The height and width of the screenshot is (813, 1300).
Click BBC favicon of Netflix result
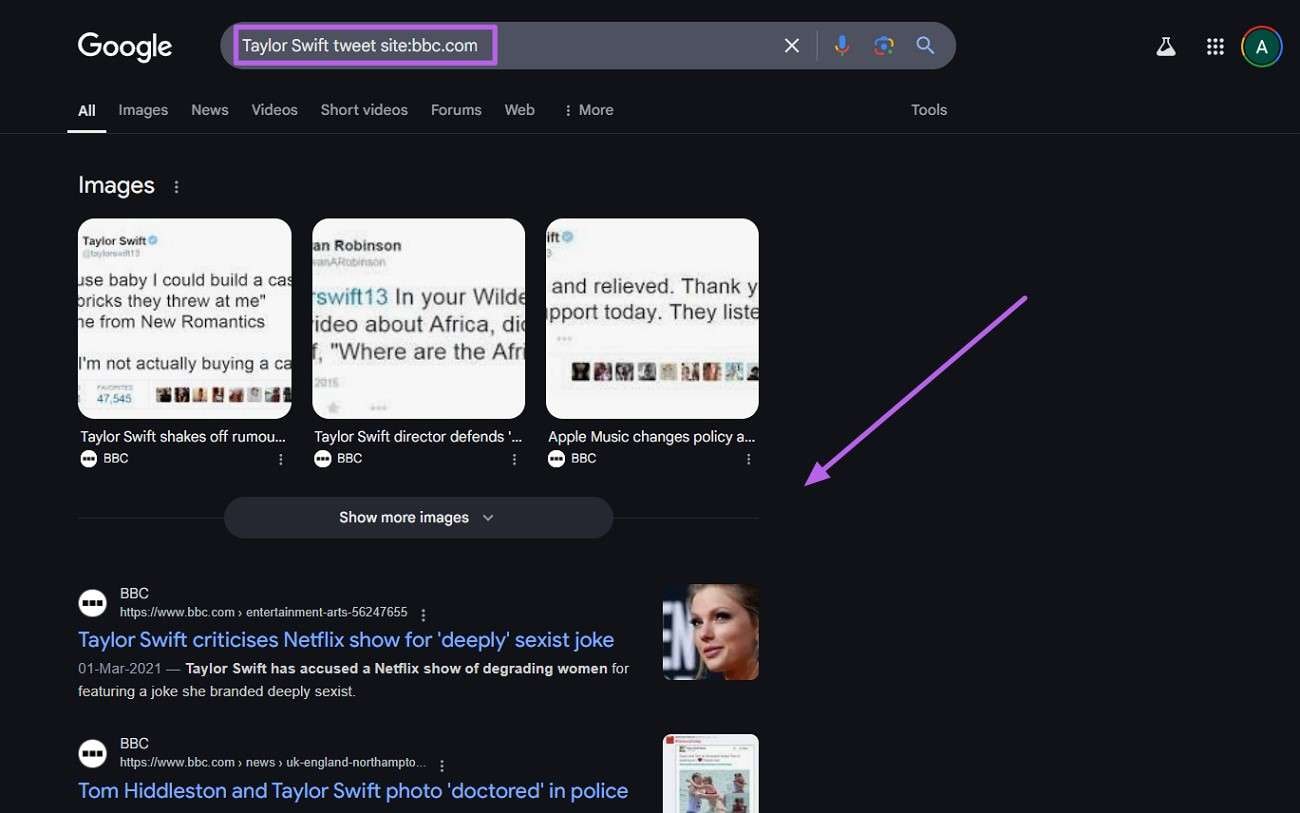point(93,603)
